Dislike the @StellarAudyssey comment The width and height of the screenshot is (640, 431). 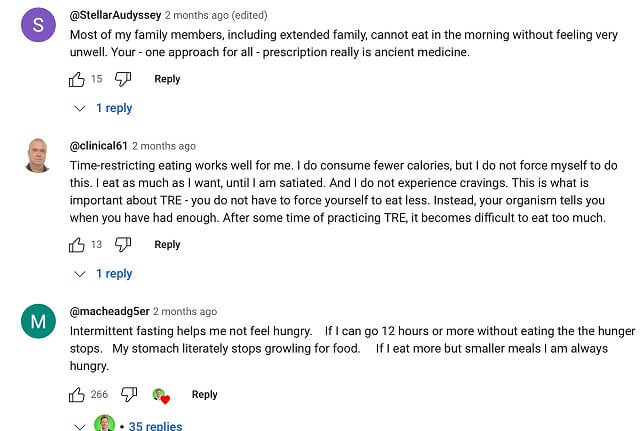click(x=123, y=79)
